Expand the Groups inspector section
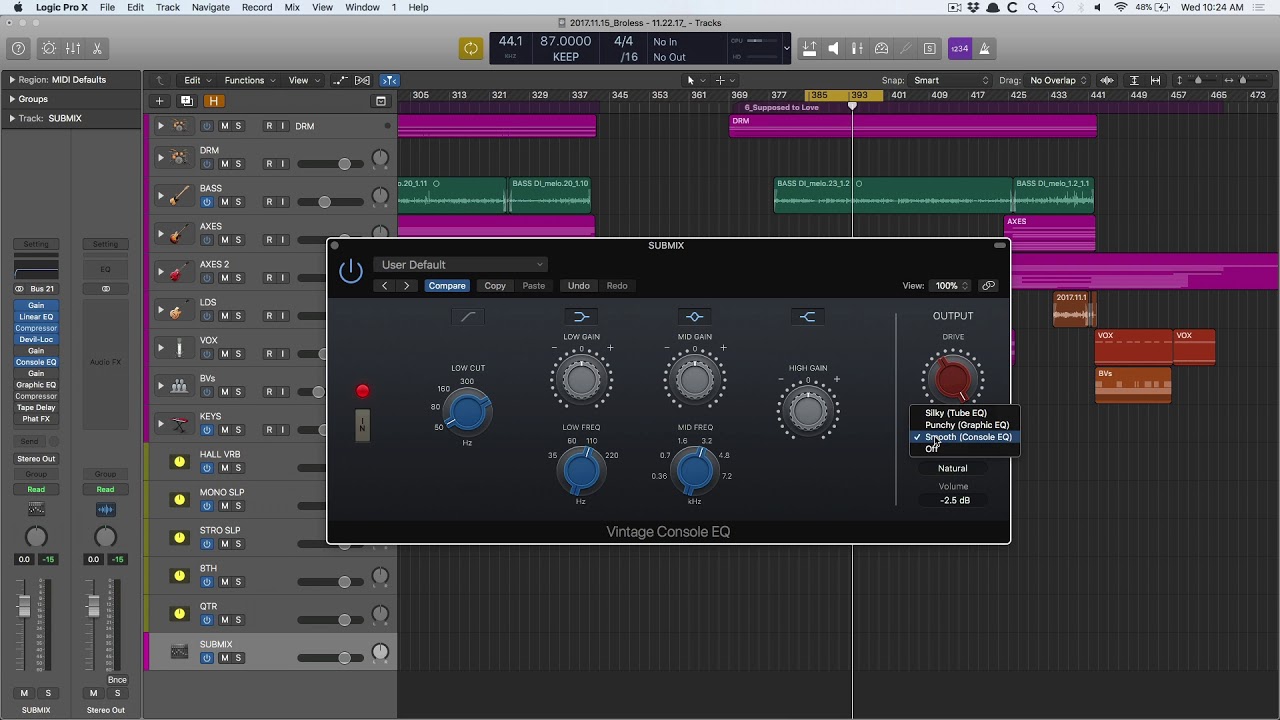1280x720 pixels. click(x=12, y=99)
